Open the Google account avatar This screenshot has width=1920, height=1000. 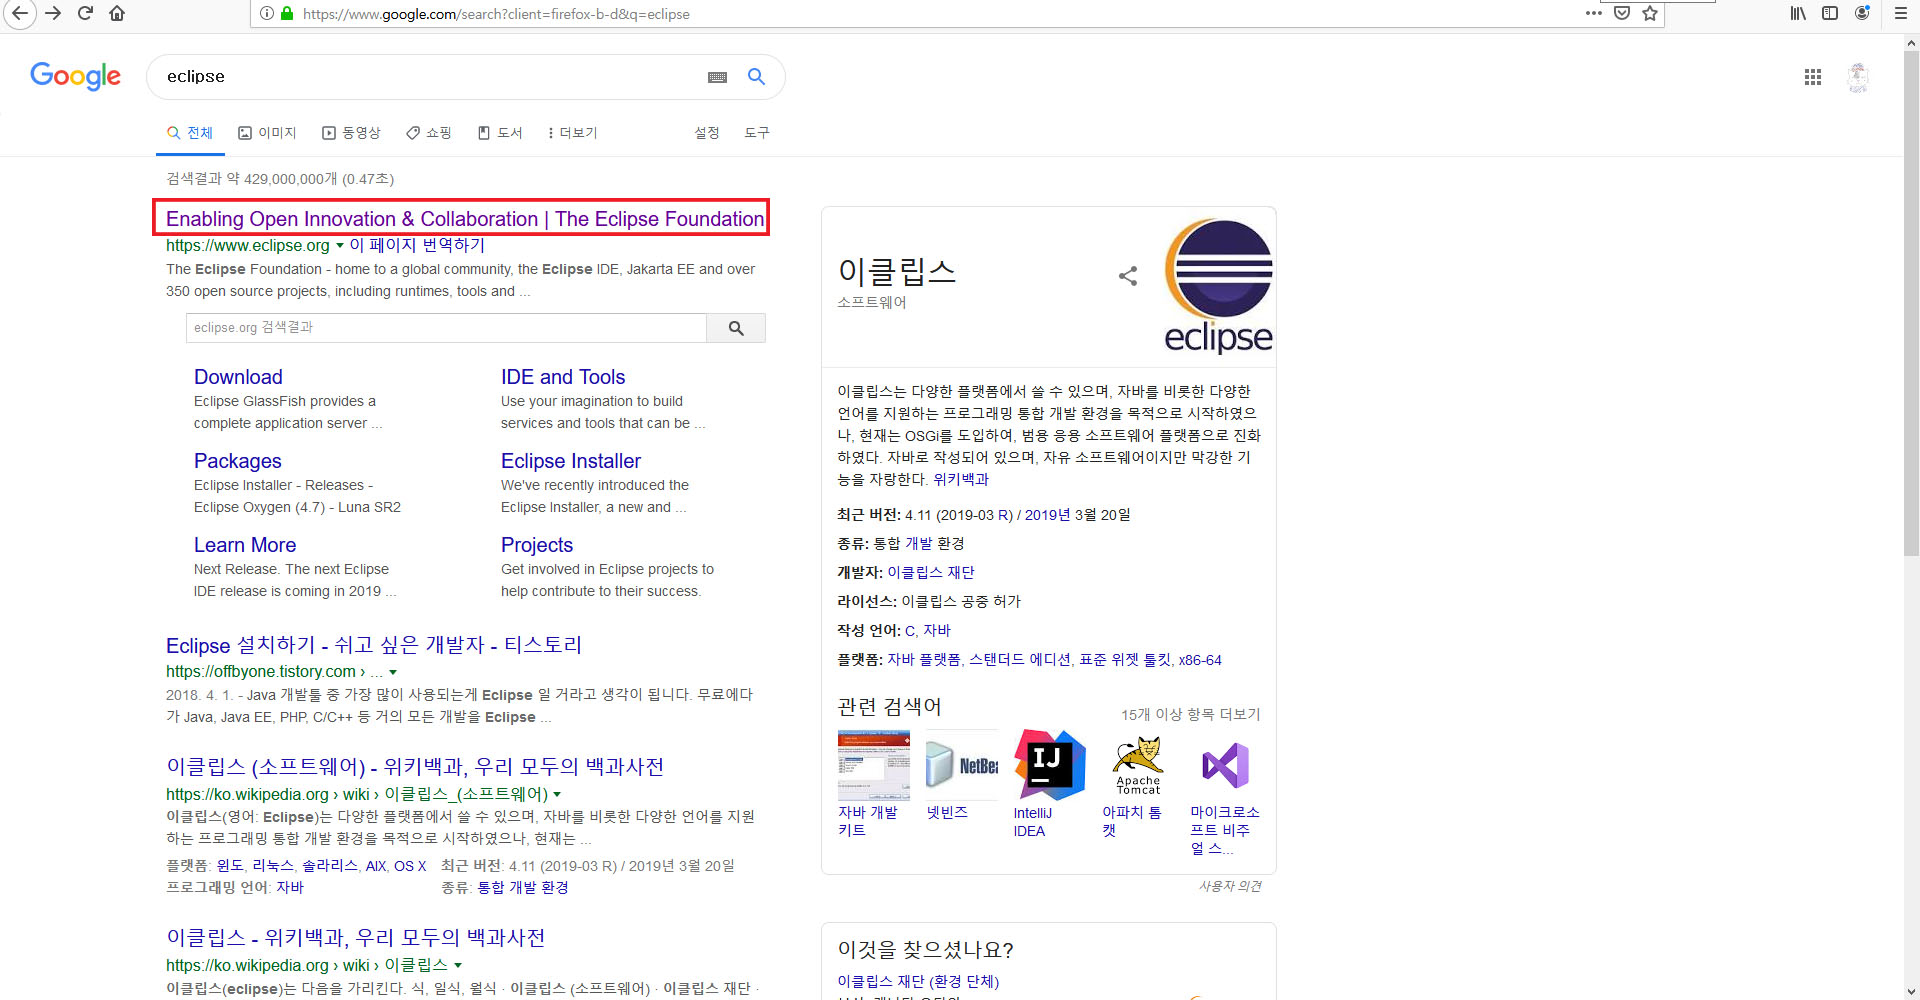tap(1858, 77)
